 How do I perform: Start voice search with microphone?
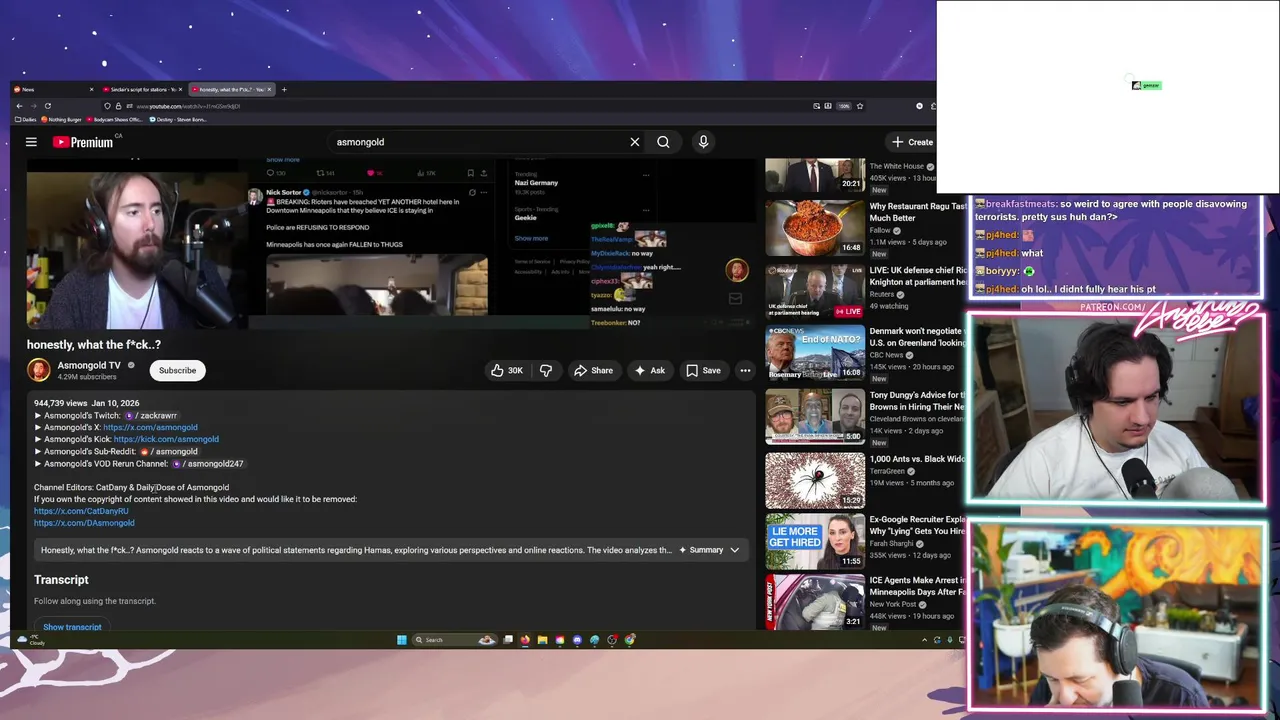[x=703, y=142]
